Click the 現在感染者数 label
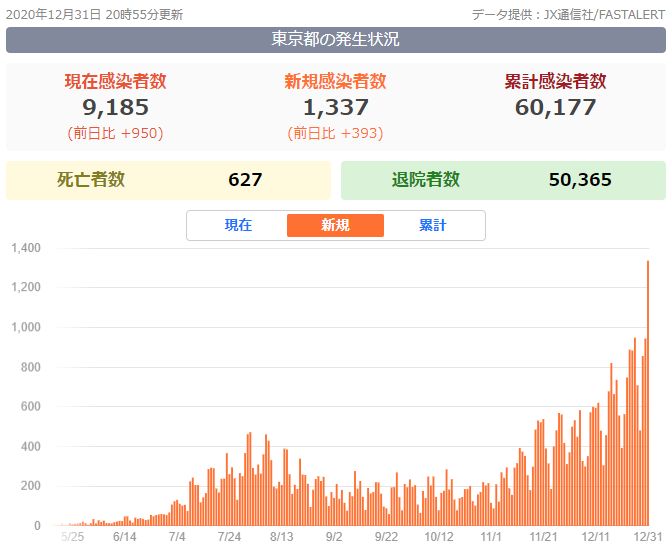This screenshot has height=549, width=672. (116, 81)
